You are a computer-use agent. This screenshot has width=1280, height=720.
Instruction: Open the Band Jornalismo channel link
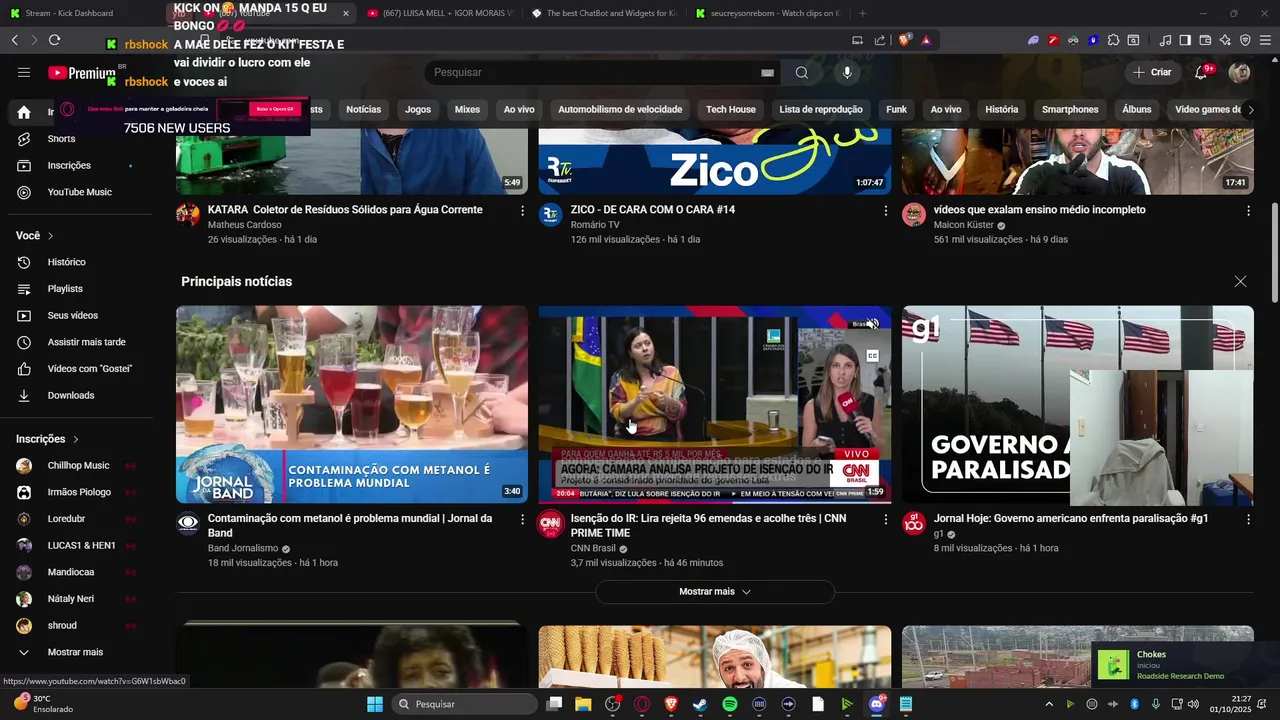(x=243, y=549)
